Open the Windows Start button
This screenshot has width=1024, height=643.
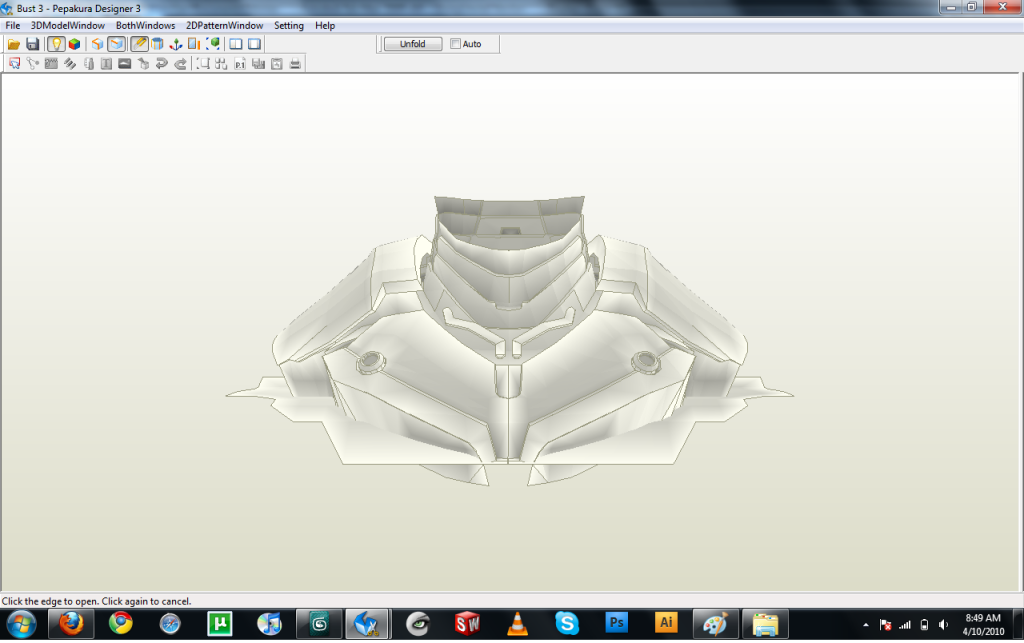point(21,625)
